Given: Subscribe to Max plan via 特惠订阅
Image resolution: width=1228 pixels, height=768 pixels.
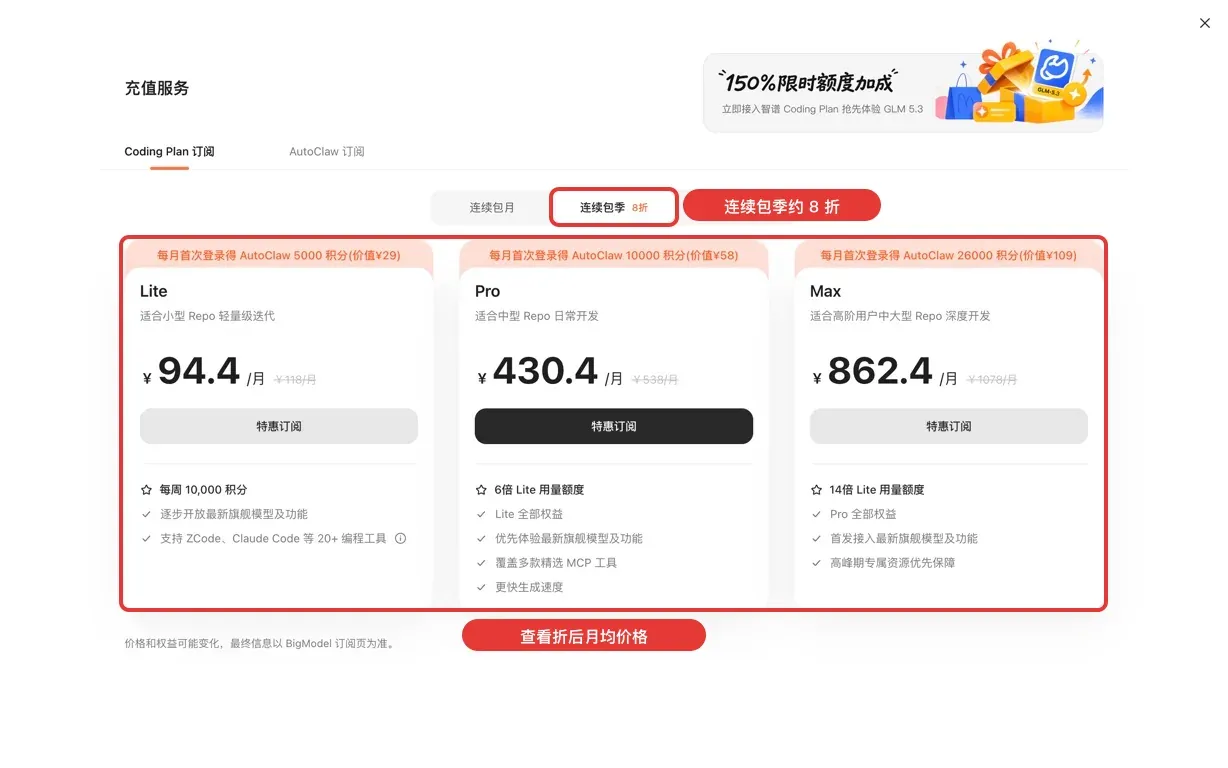Looking at the screenshot, I should pyautogui.click(x=949, y=426).
